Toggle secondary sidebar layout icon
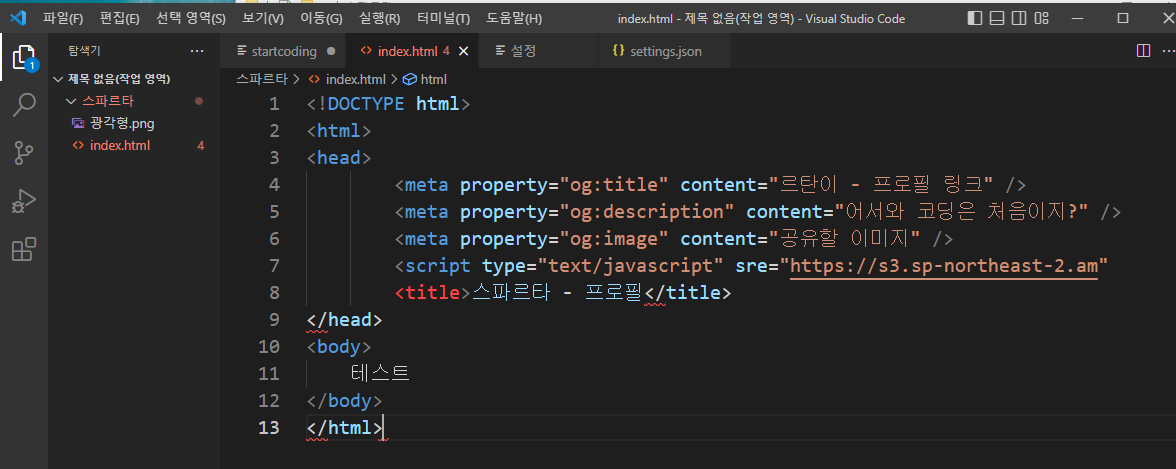 (1018, 18)
